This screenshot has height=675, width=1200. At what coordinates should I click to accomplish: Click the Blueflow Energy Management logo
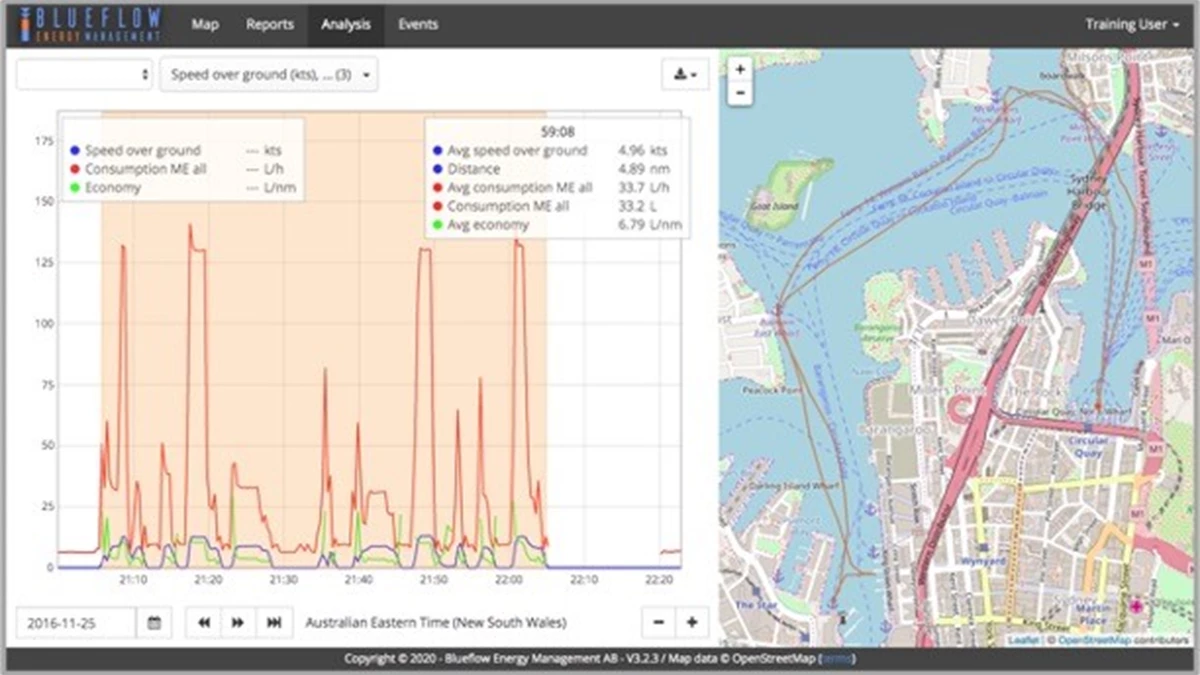pyautogui.click(x=88, y=24)
